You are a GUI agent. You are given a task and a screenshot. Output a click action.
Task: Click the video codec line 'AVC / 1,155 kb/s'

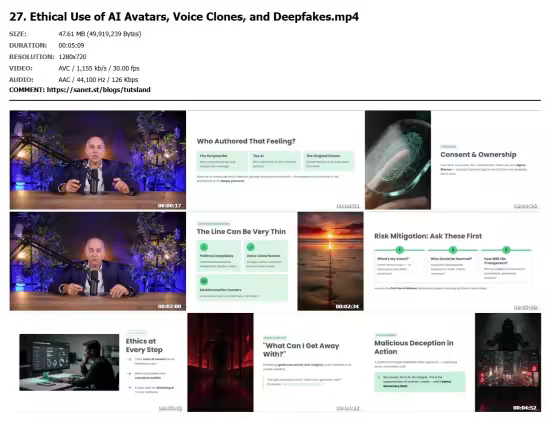(x=99, y=68)
